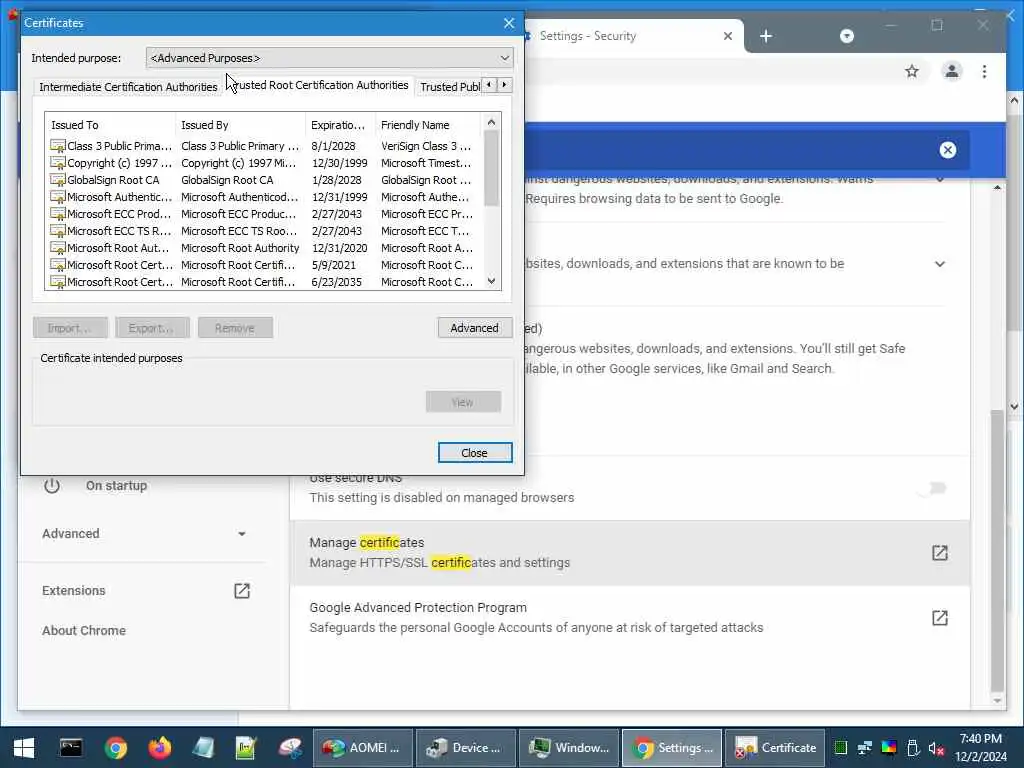The image size is (1024, 768).
Task: Select Copyright (c) 1997 certificate icon
Action: coord(57,163)
